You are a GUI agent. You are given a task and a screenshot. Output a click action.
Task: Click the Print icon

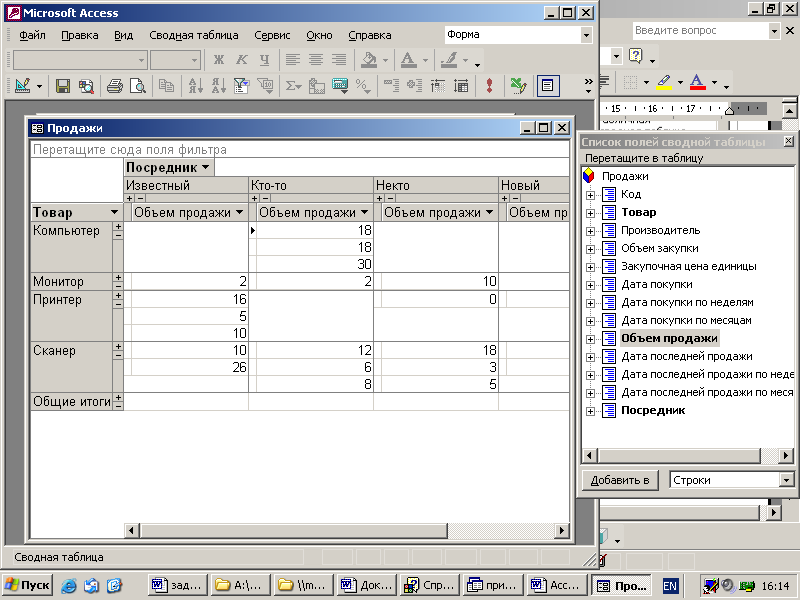click(x=115, y=86)
